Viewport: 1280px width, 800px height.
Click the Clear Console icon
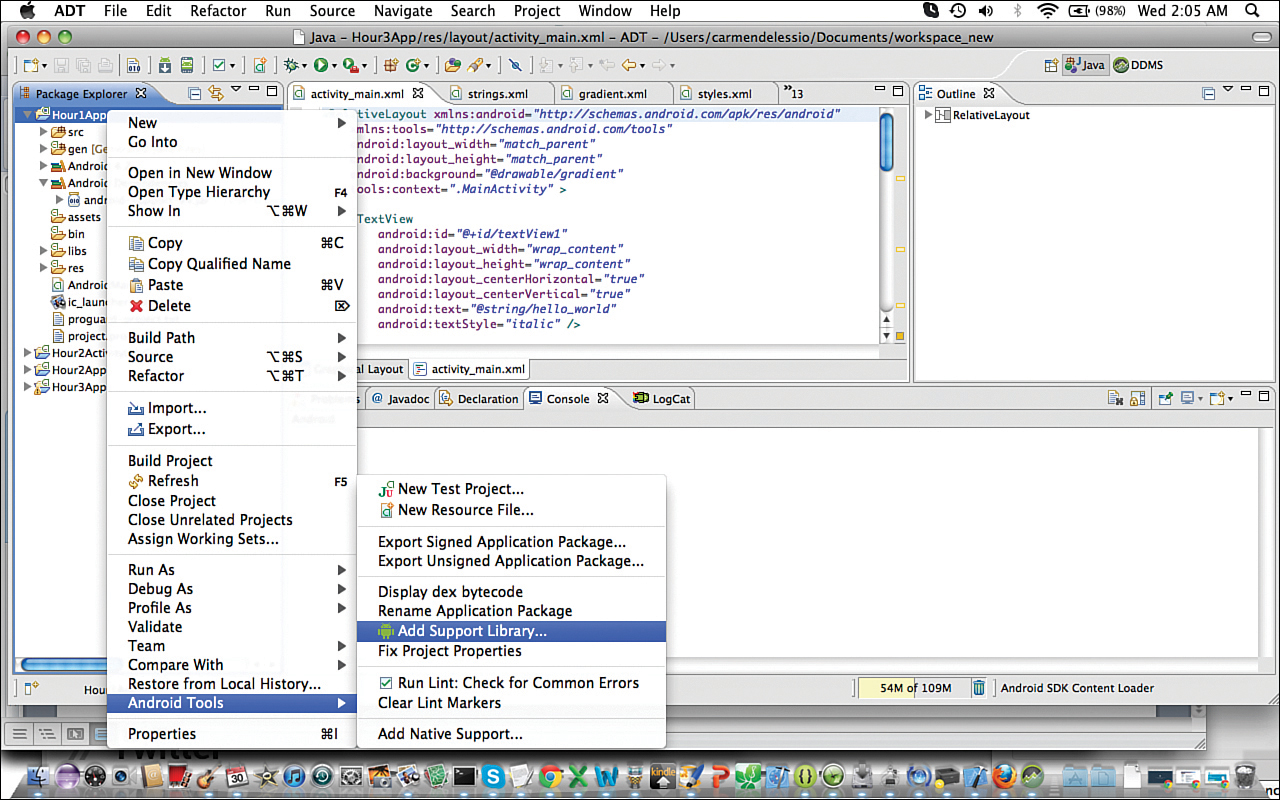click(1117, 398)
